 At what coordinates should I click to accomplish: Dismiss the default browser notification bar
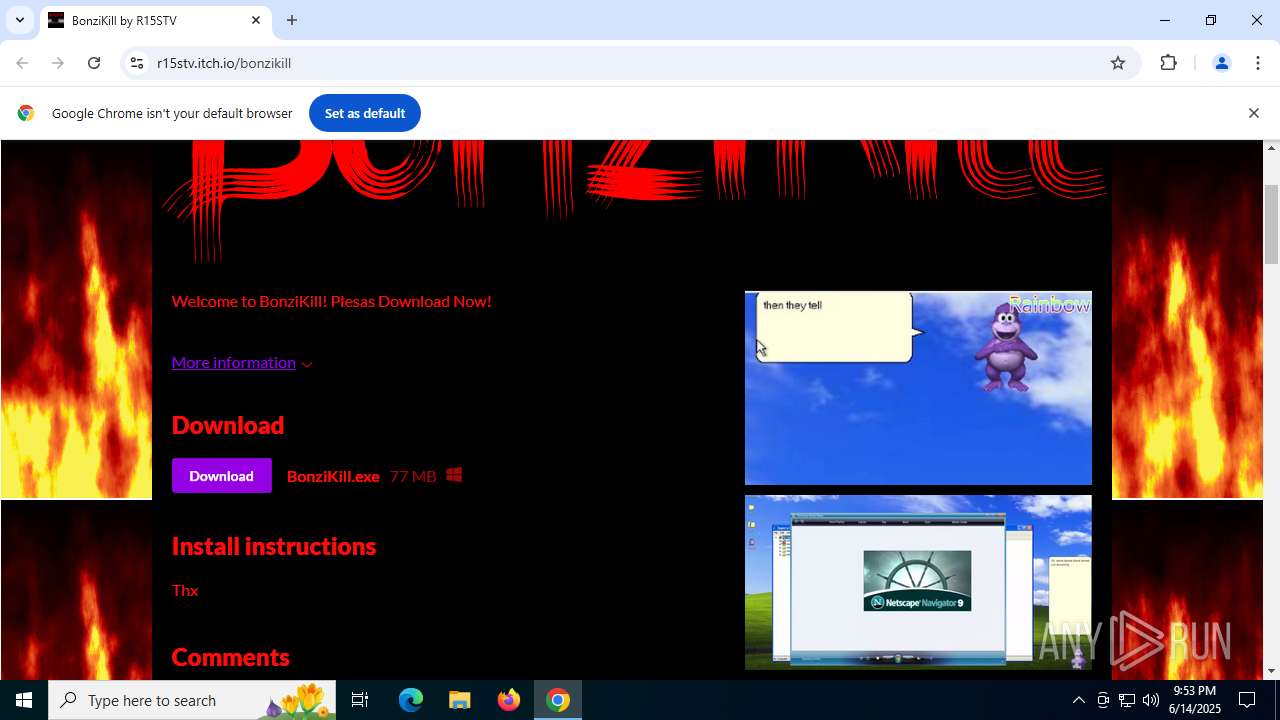(x=1253, y=113)
